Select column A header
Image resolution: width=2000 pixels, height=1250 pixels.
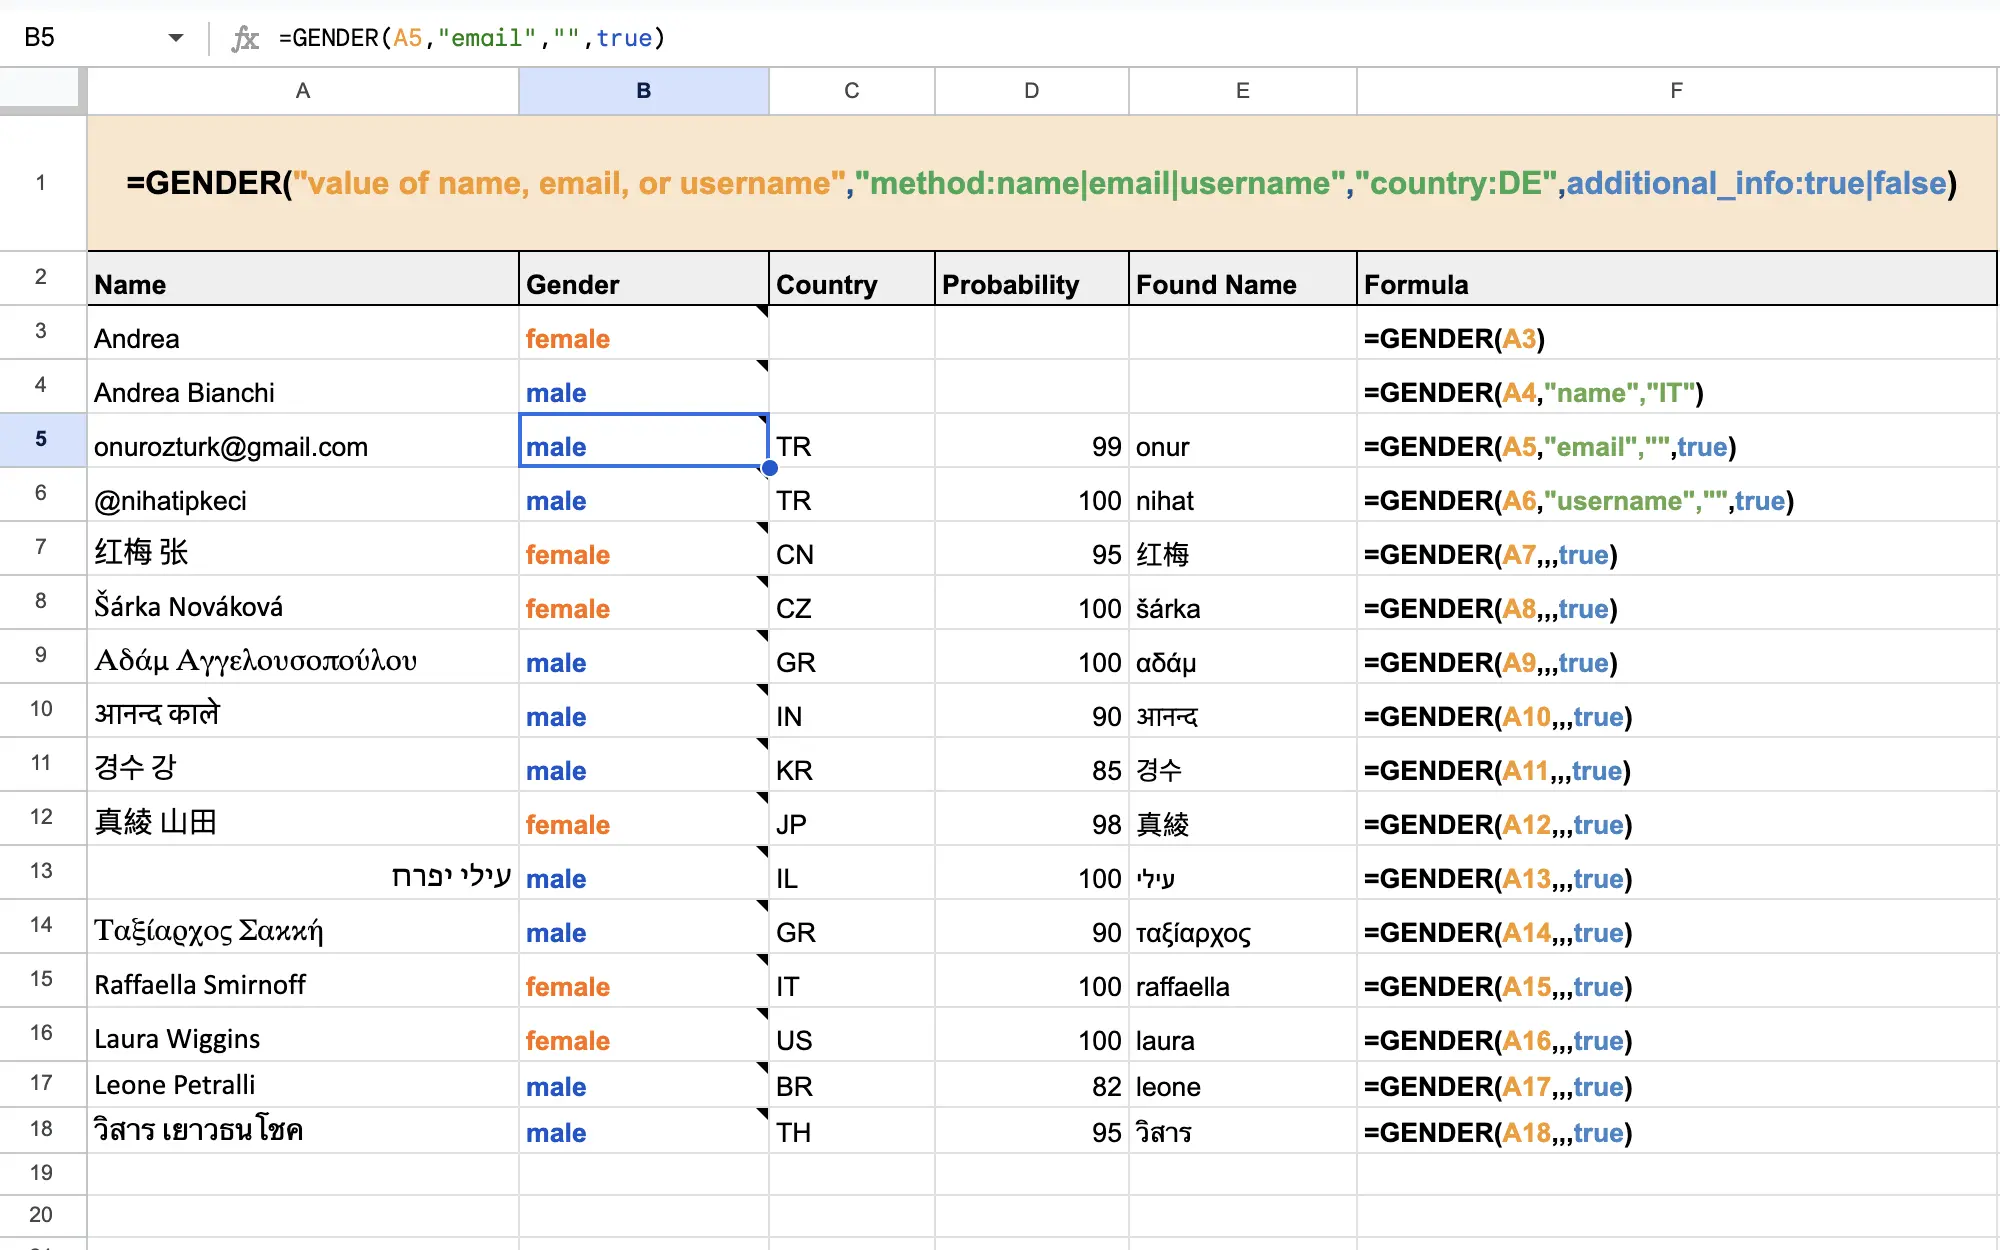pyautogui.click(x=303, y=91)
